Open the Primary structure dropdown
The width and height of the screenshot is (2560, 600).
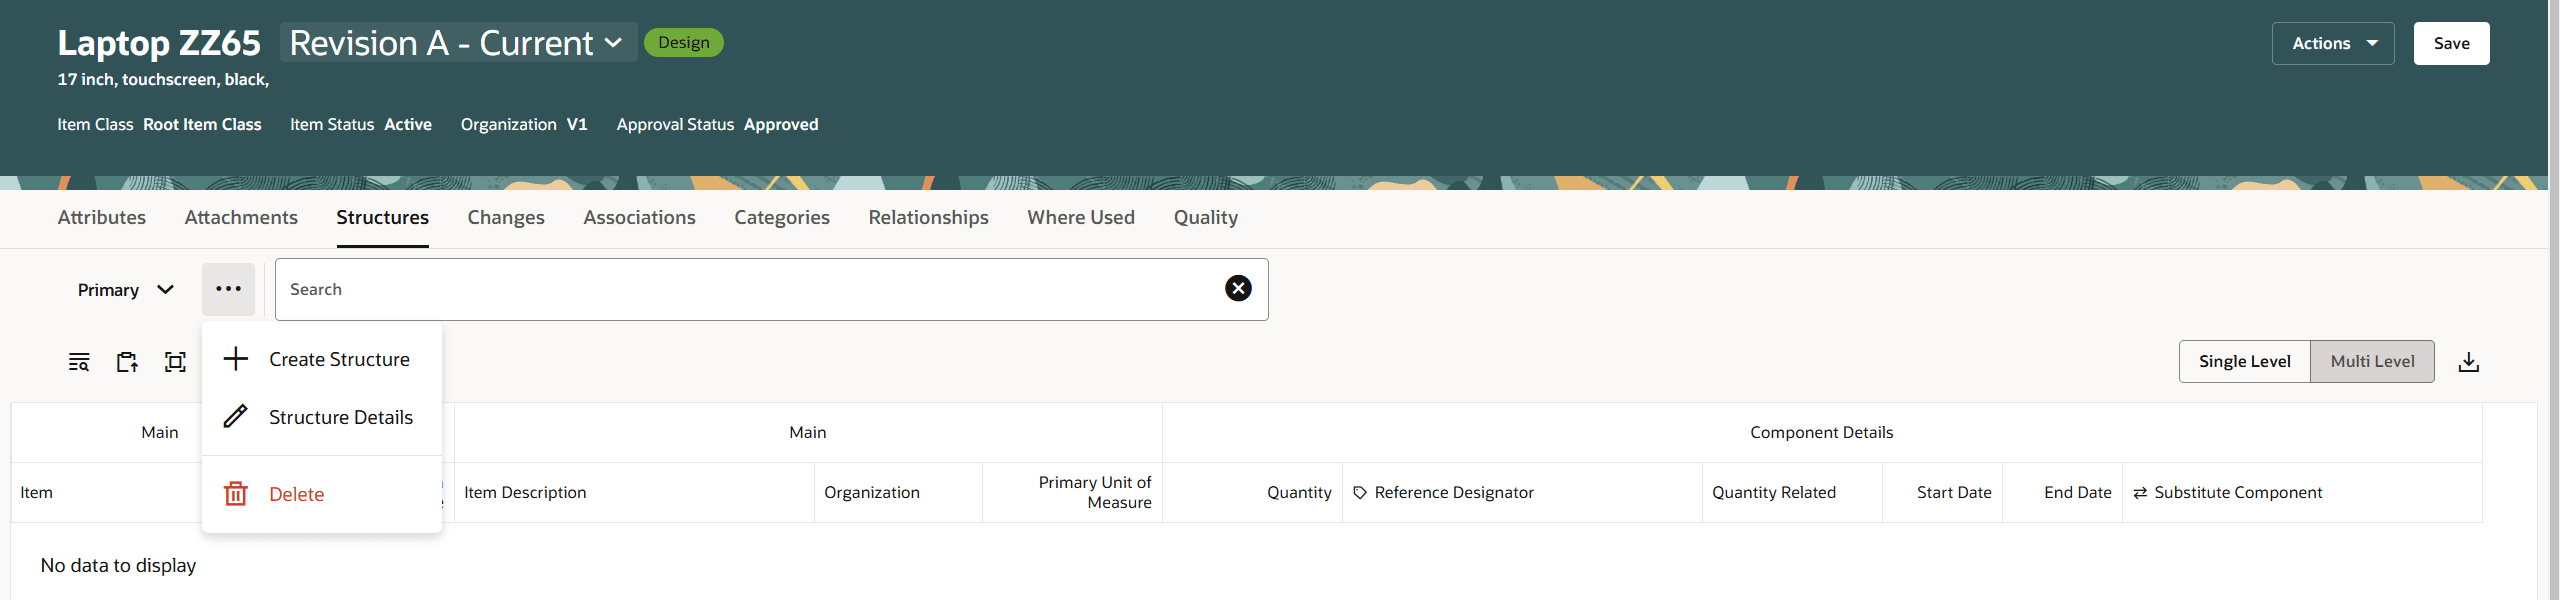pos(126,290)
